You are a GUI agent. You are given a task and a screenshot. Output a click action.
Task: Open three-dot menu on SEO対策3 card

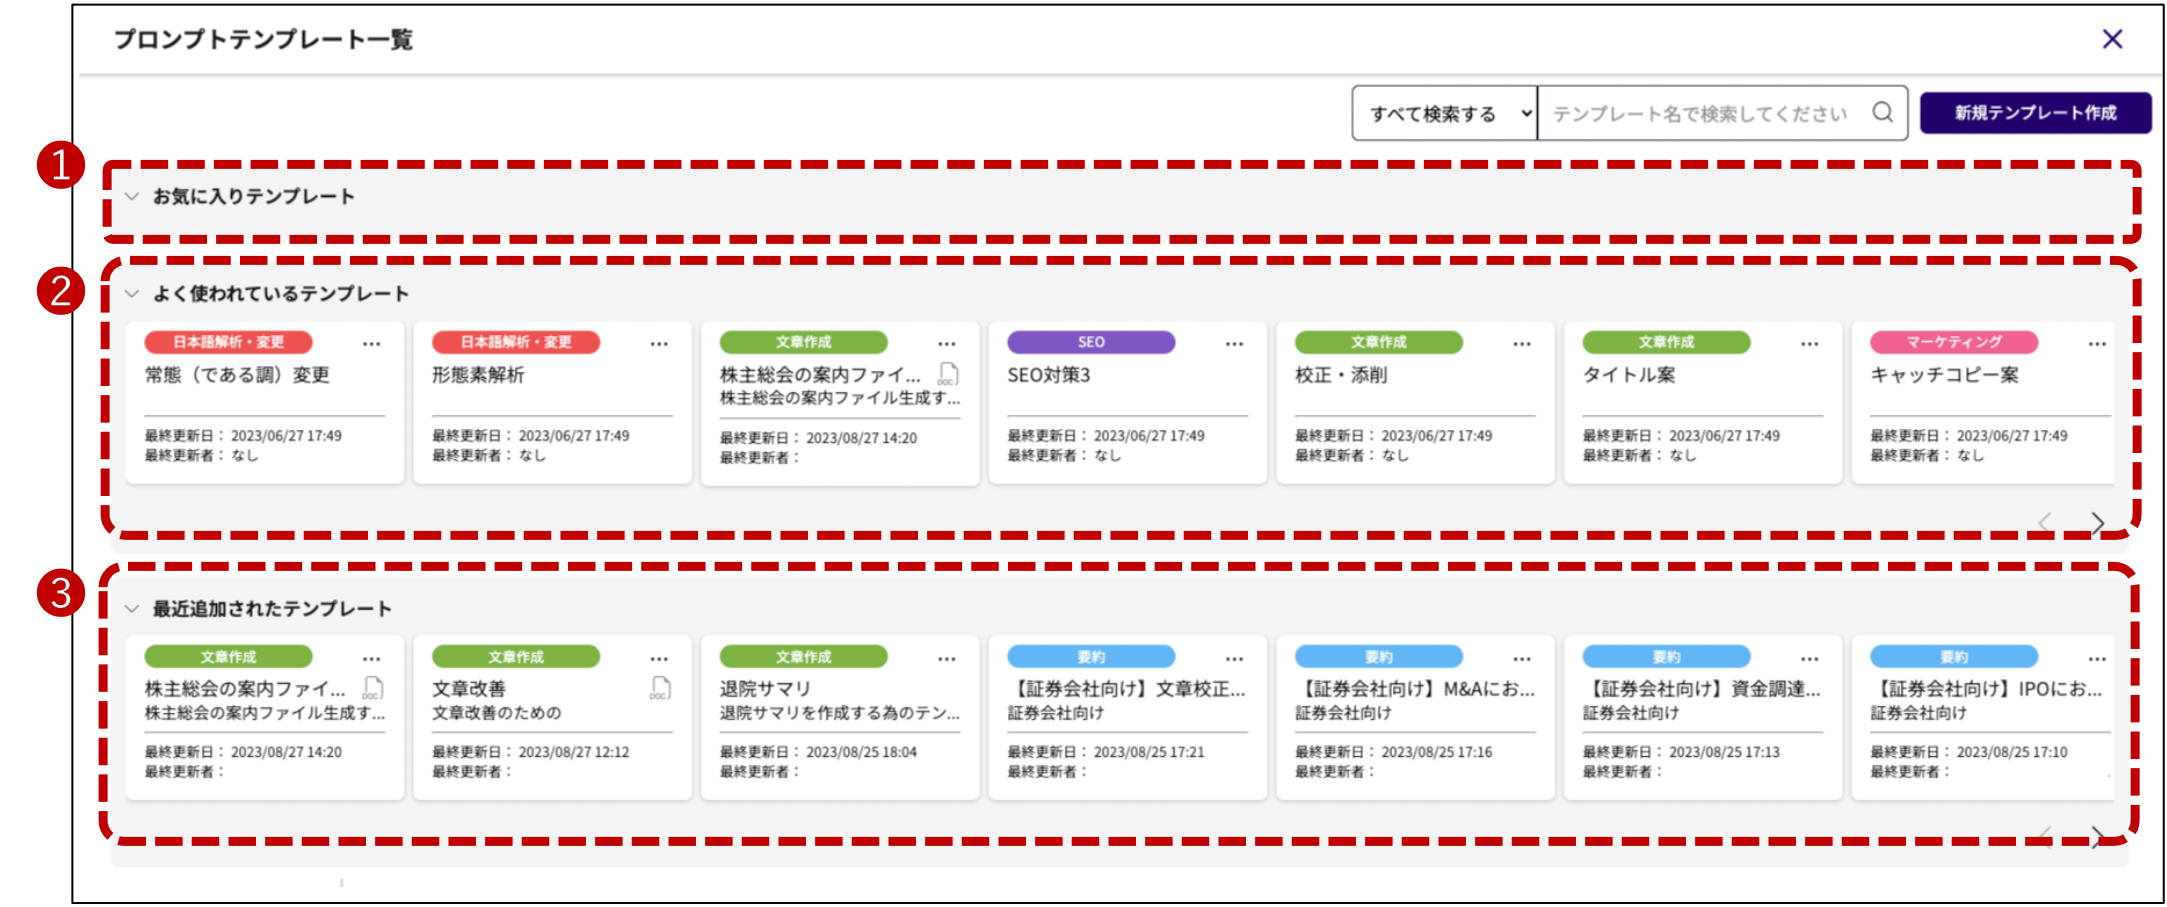(1234, 344)
